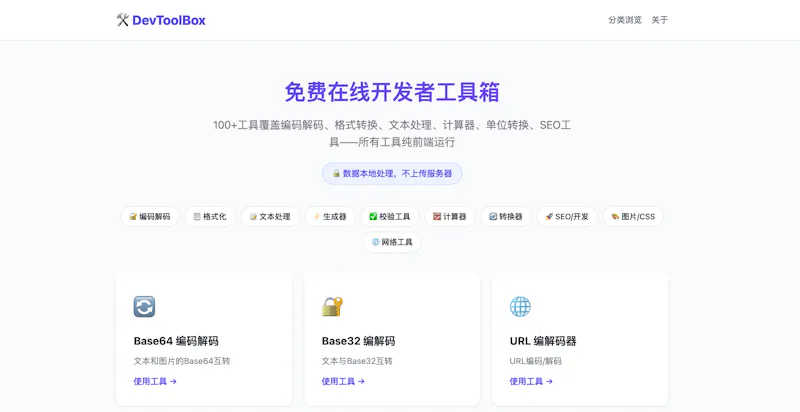Click 使用工具 link under Base32
The height and width of the screenshot is (412, 800).
[343, 381]
